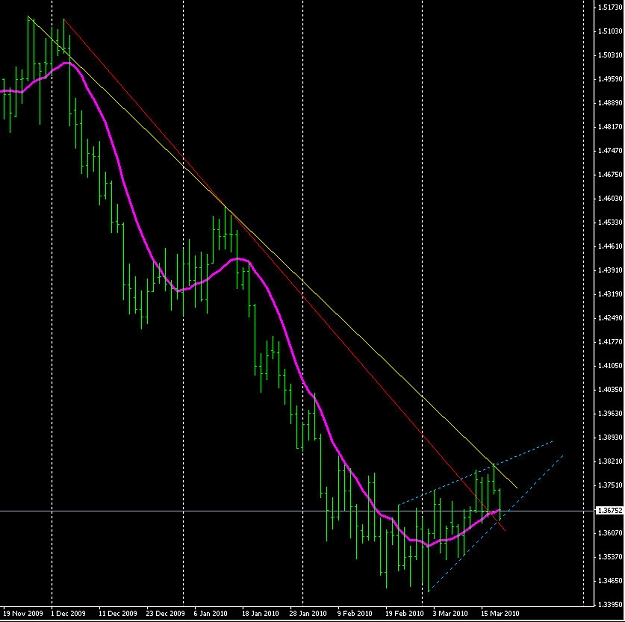Click the 19 Feb 2010 date label
Viewport: 625px width, 622px height.
pyautogui.click(x=404, y=613)
